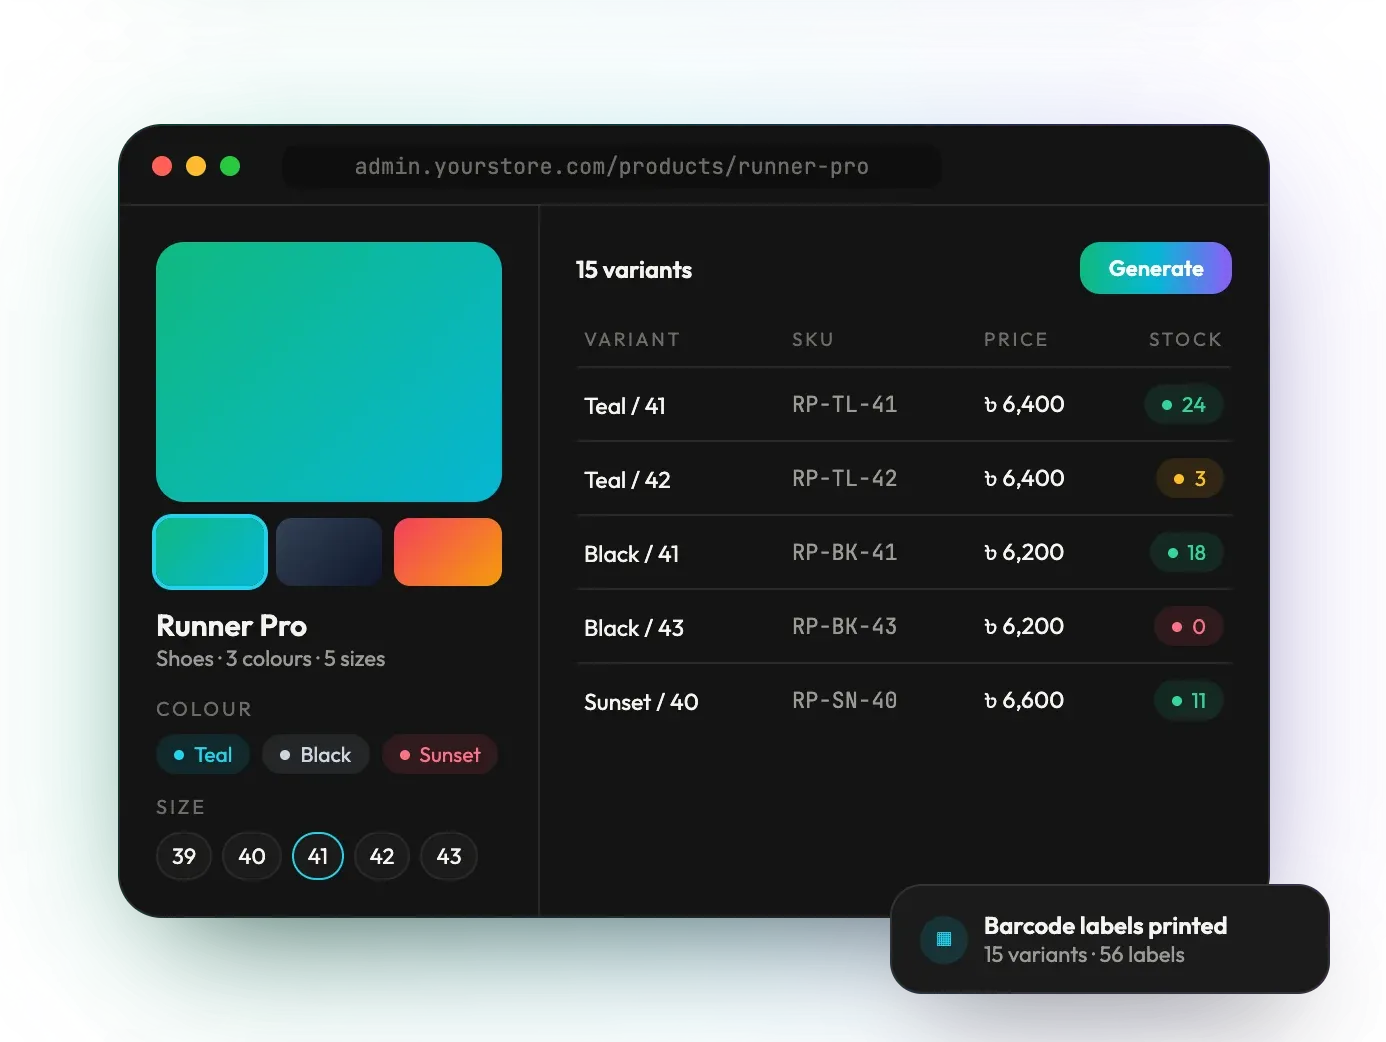
Task: Click the yellow minimize window dot
Action: [x=196, y=166]
